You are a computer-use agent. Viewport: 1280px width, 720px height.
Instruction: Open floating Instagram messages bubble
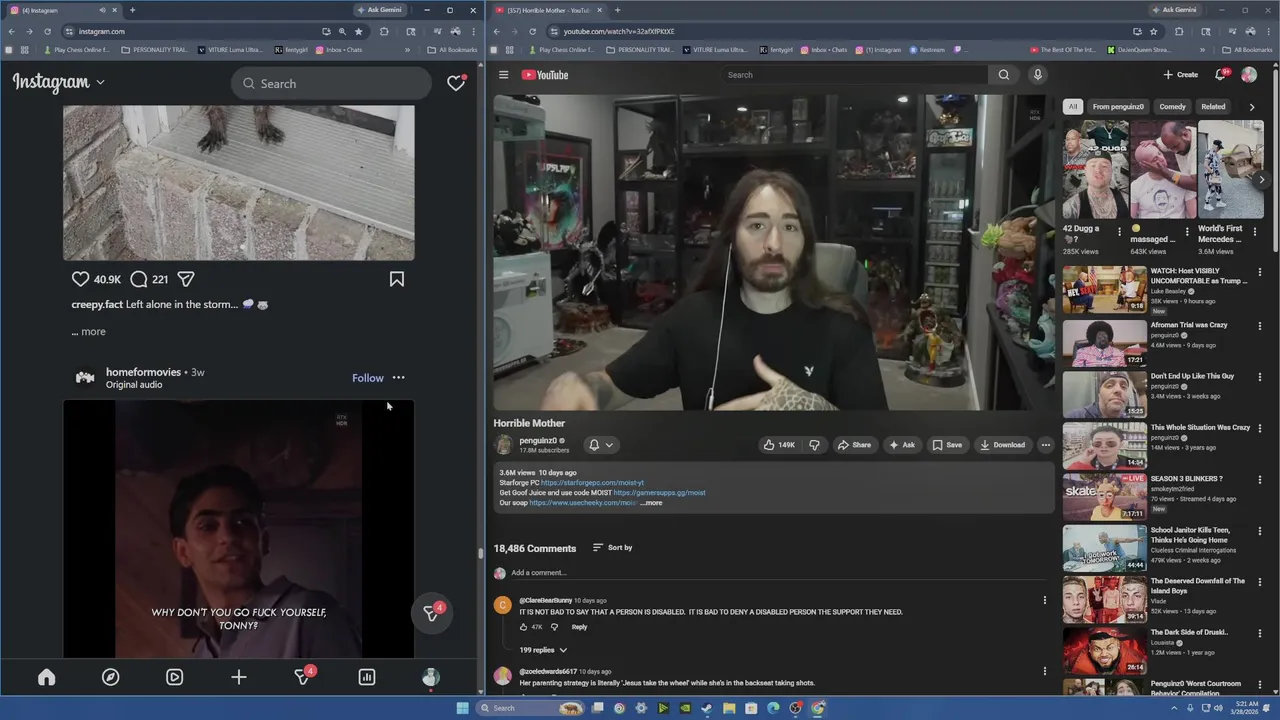pos(432,613)
